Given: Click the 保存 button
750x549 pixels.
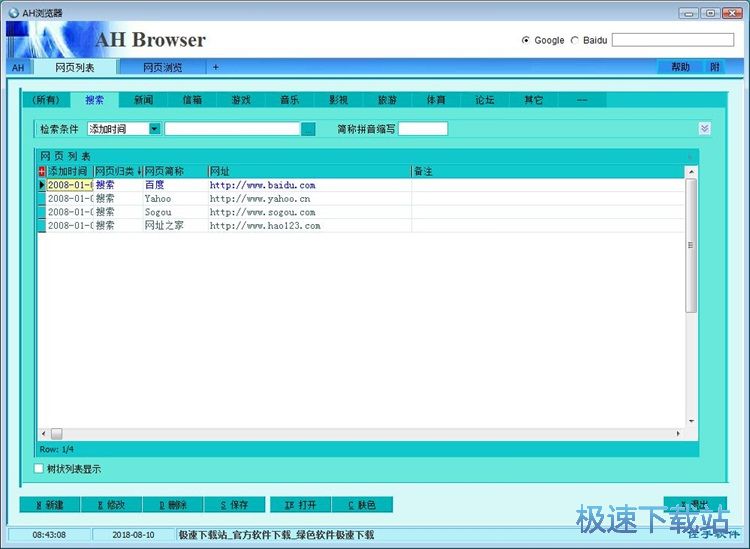Looking at the screenshot, I should 234,505.
